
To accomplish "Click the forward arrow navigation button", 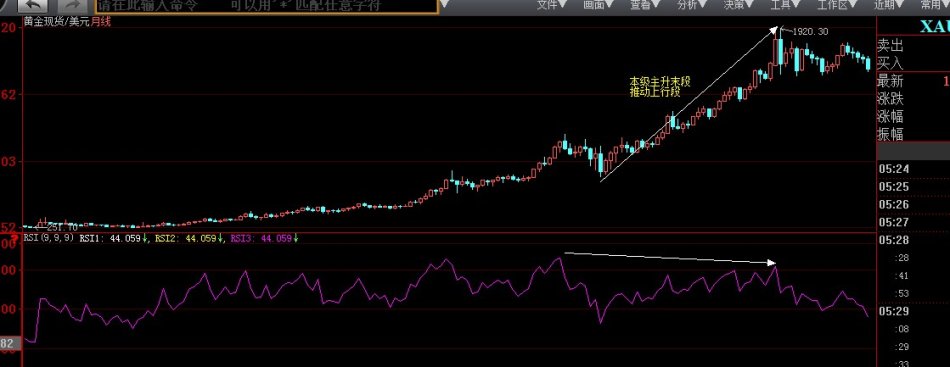I will point(71,6).
